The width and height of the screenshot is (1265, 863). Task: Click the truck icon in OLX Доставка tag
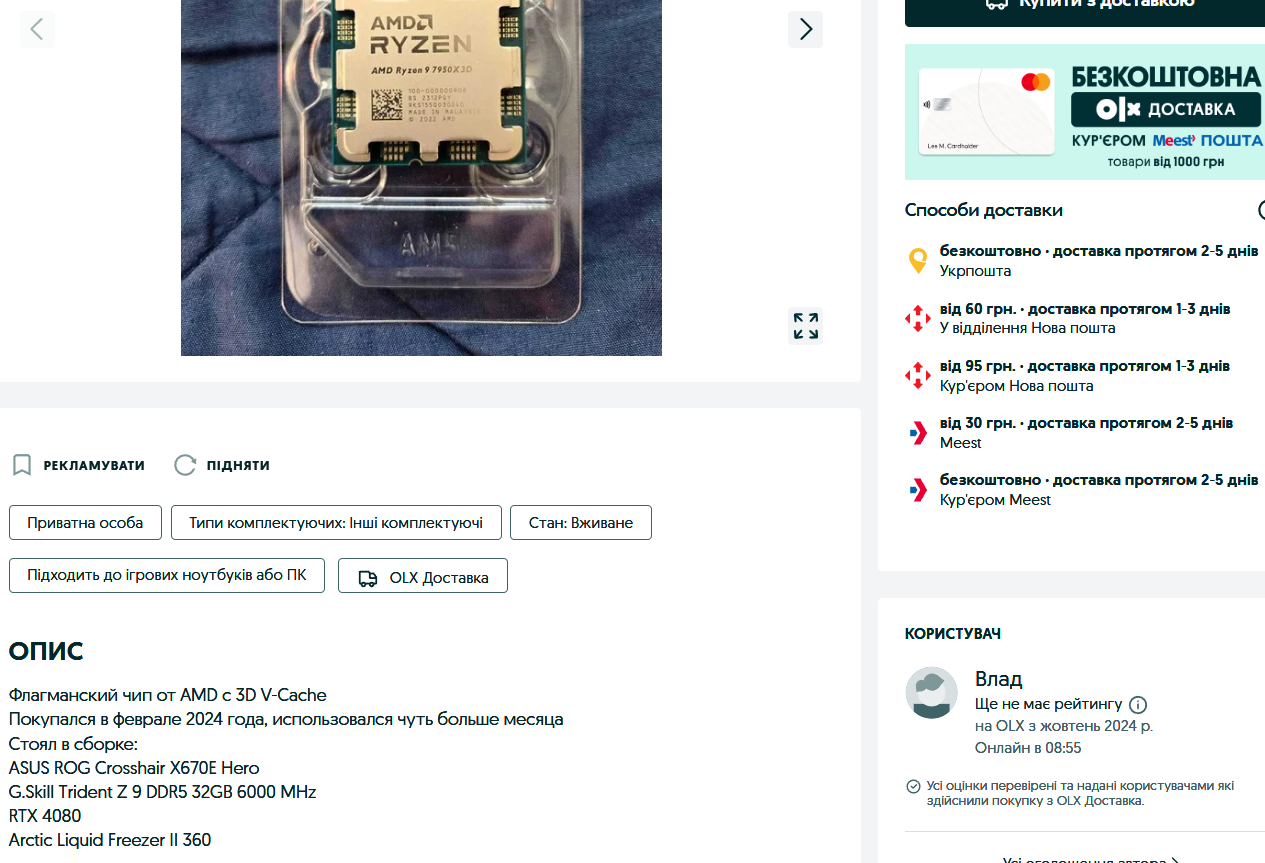tap(368, 578)
